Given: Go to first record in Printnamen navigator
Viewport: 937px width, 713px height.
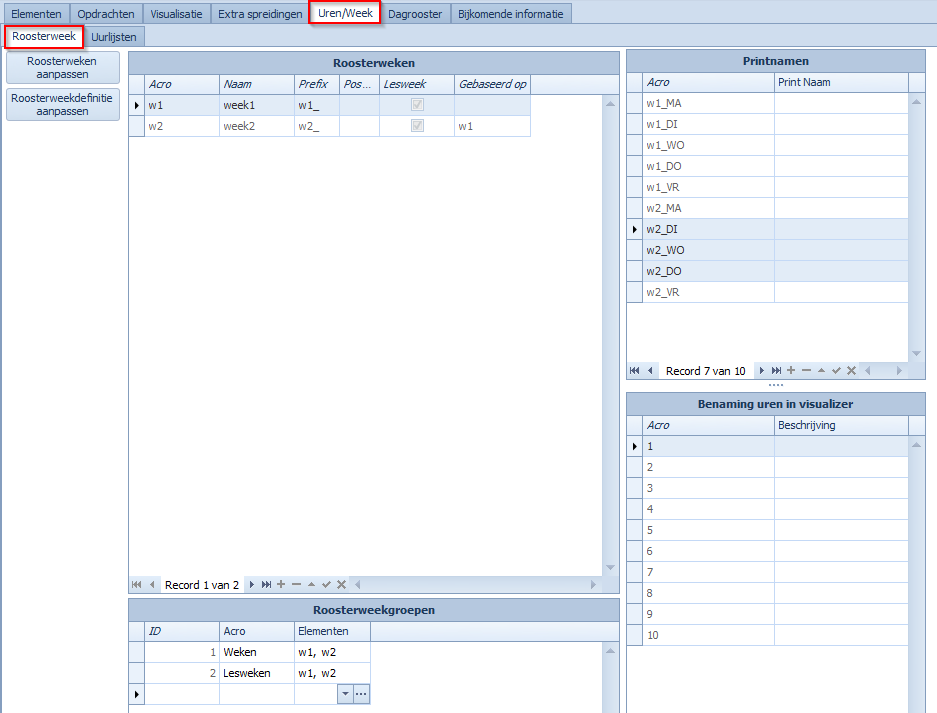Looking at the screenshot, I should point(635,371).
